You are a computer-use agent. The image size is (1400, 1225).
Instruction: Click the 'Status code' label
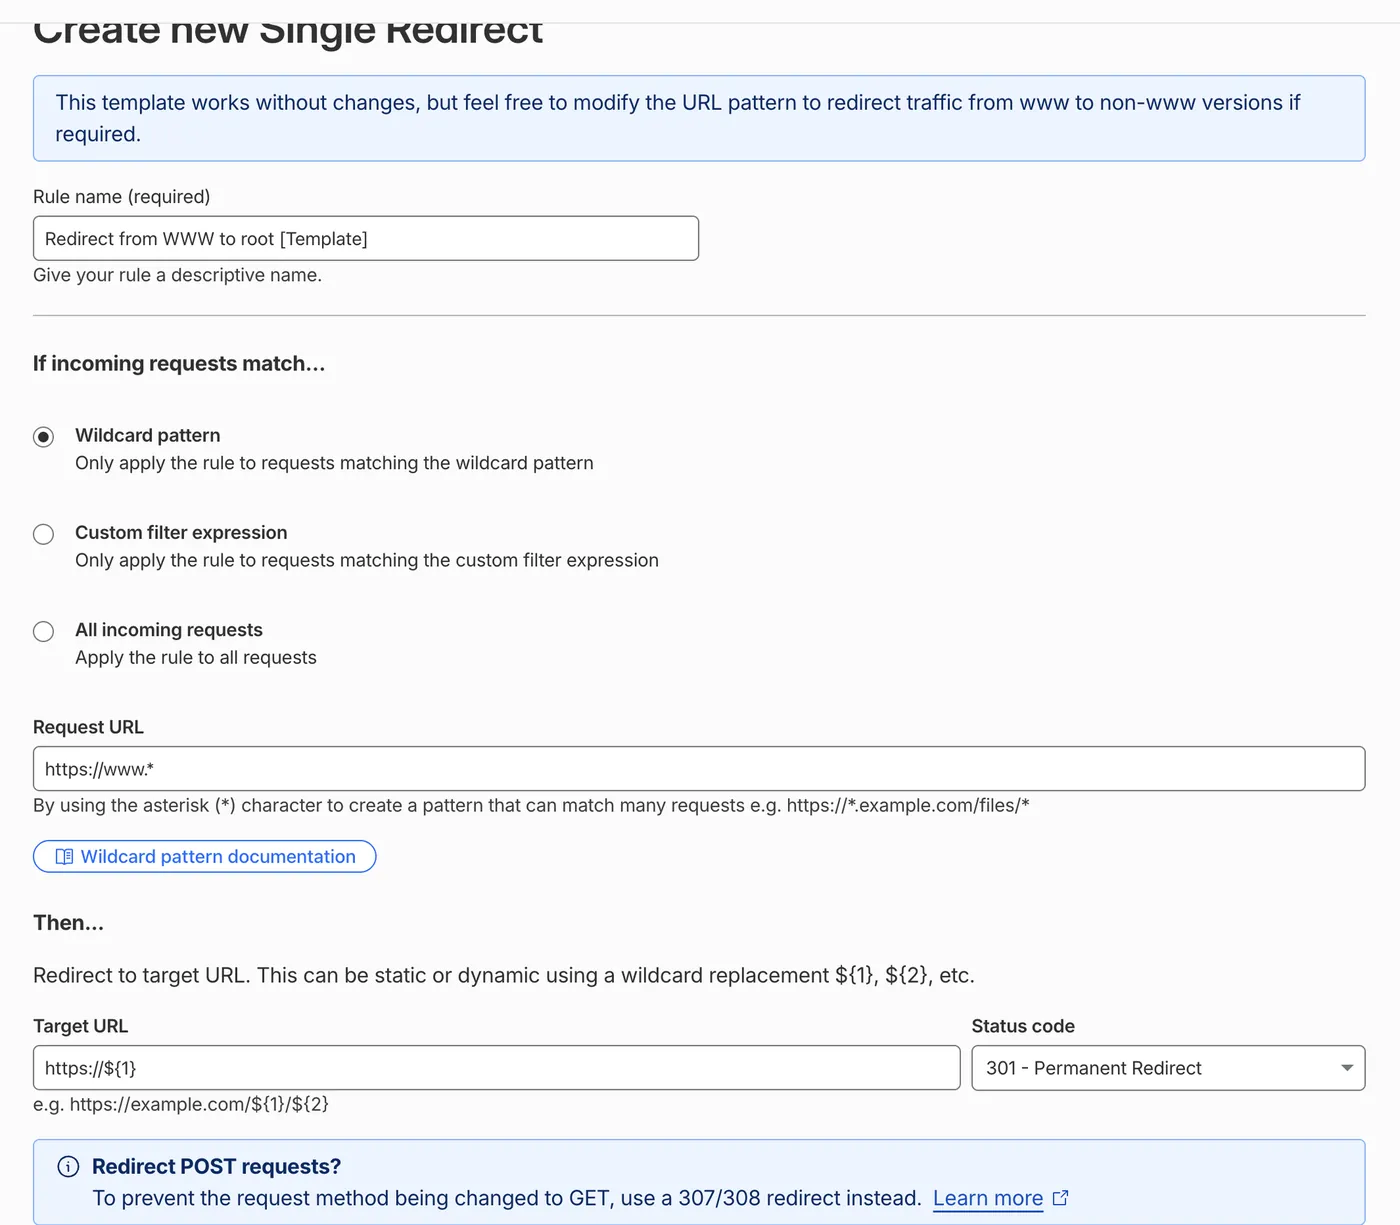1023,1026
